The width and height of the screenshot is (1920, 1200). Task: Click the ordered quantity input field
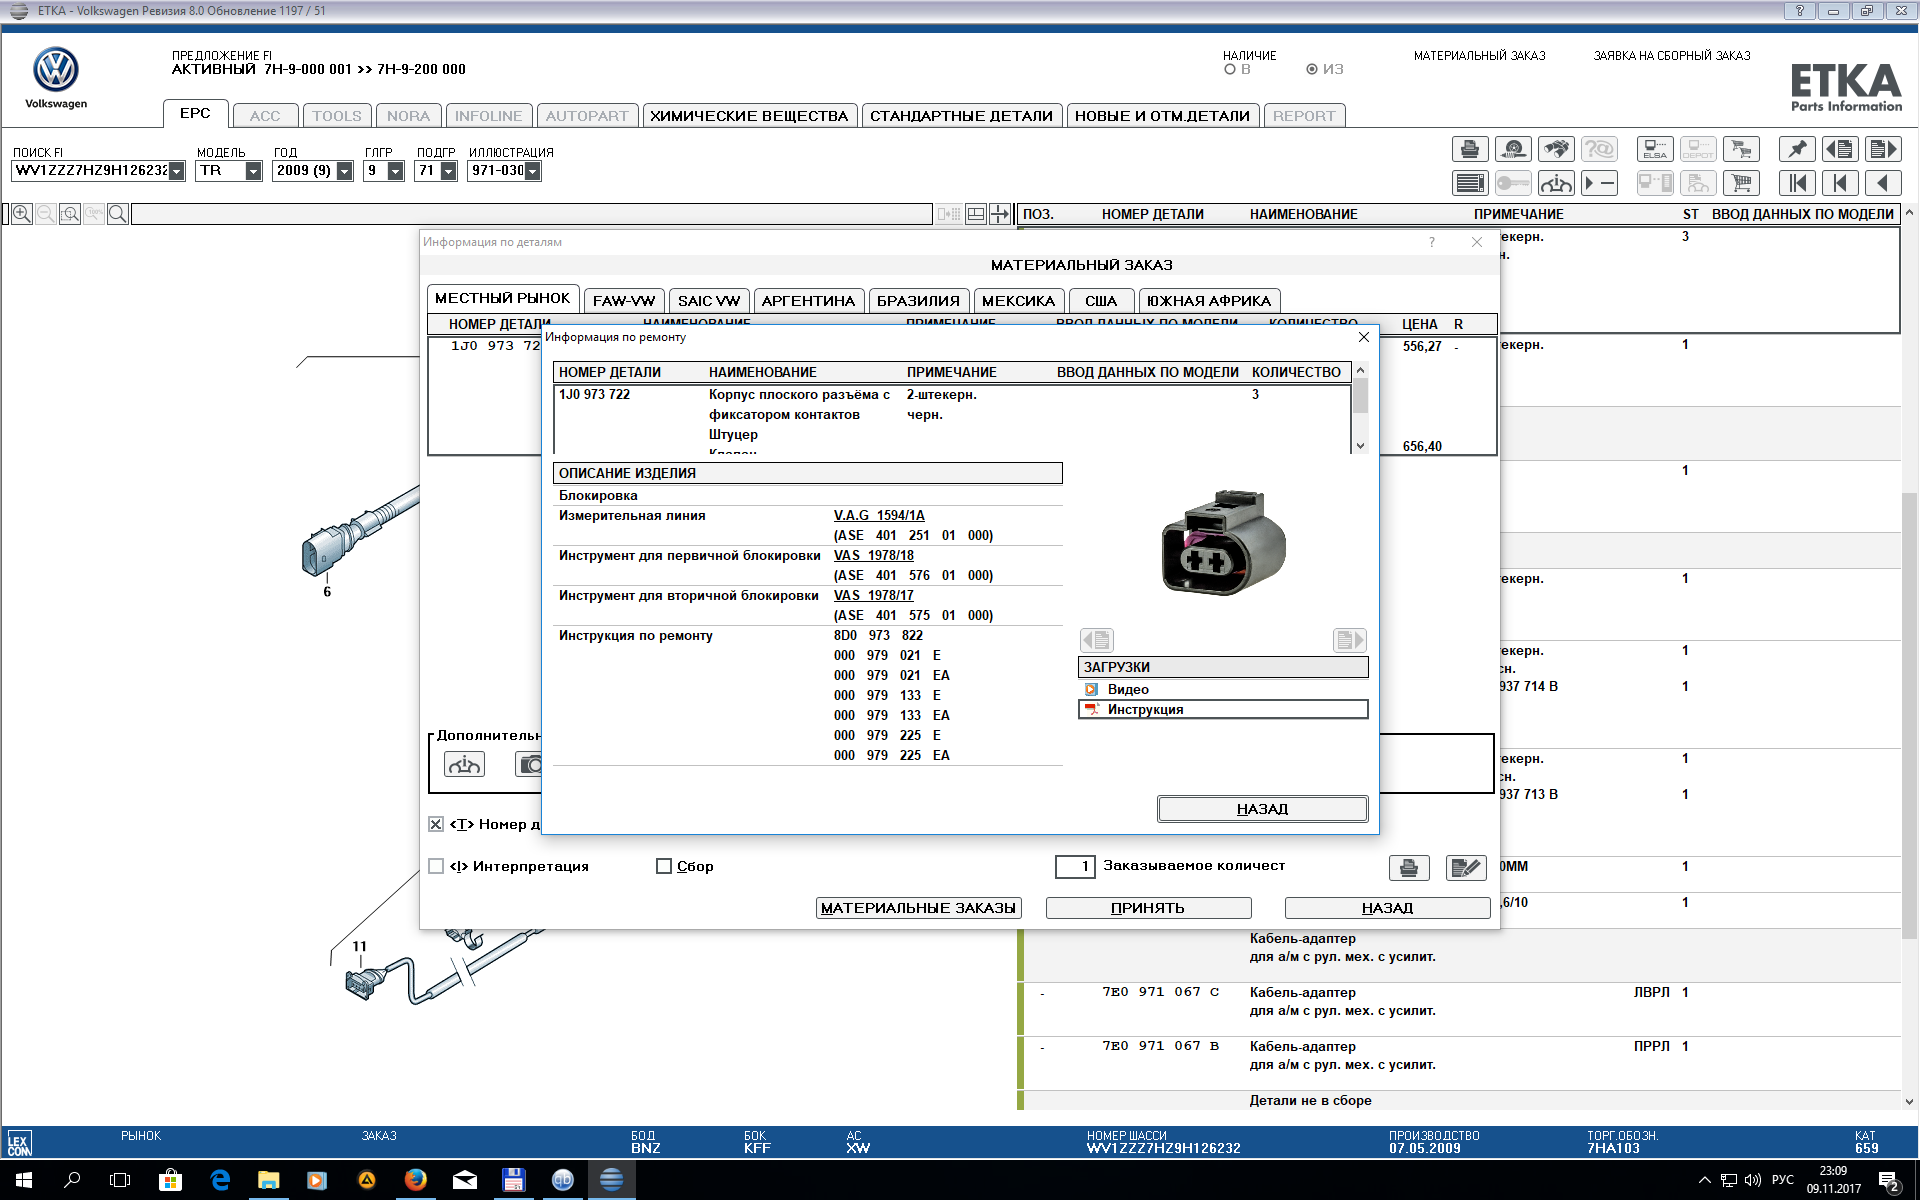pyautogui.click(x=1075, y=867)
